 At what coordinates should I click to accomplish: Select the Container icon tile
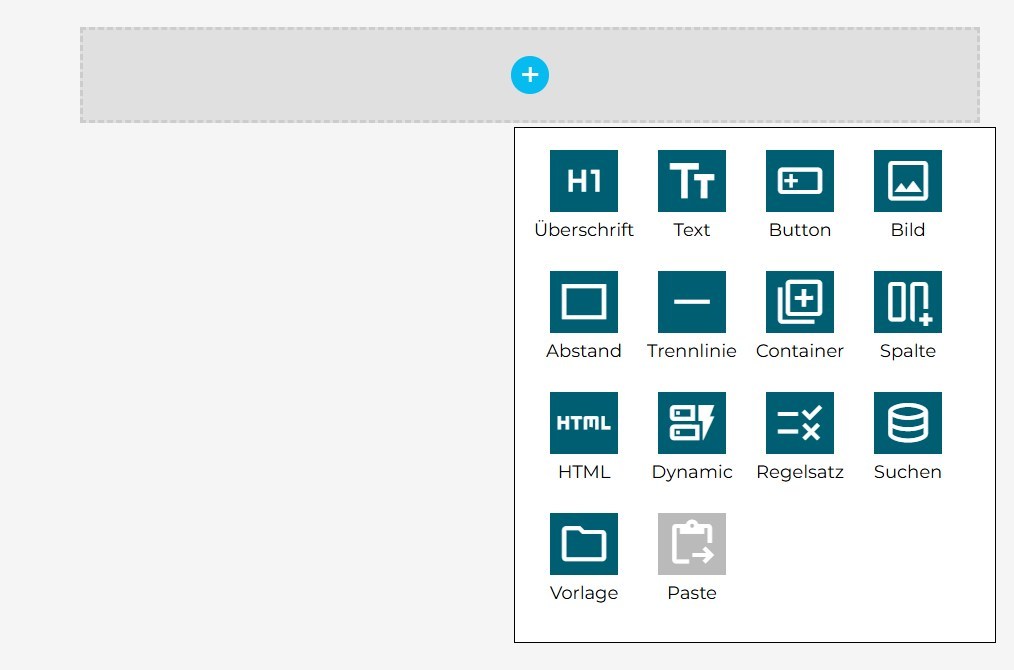pyautogui.click(x=800, y=302)
